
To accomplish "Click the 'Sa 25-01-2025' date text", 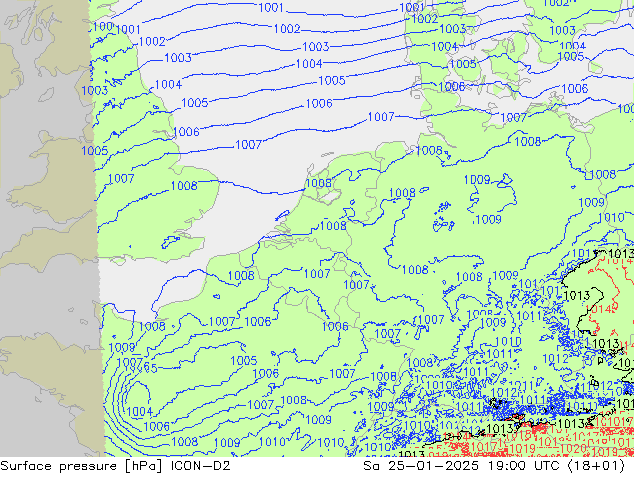I will [421, 466].
